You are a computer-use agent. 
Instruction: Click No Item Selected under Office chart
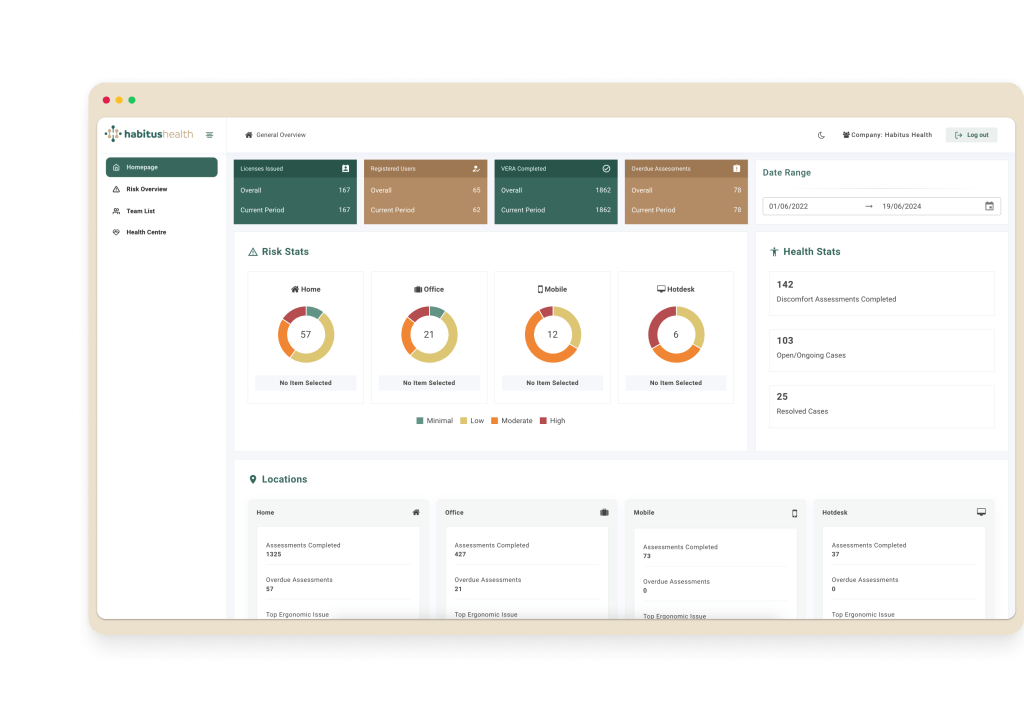click(x=429, y=383)
